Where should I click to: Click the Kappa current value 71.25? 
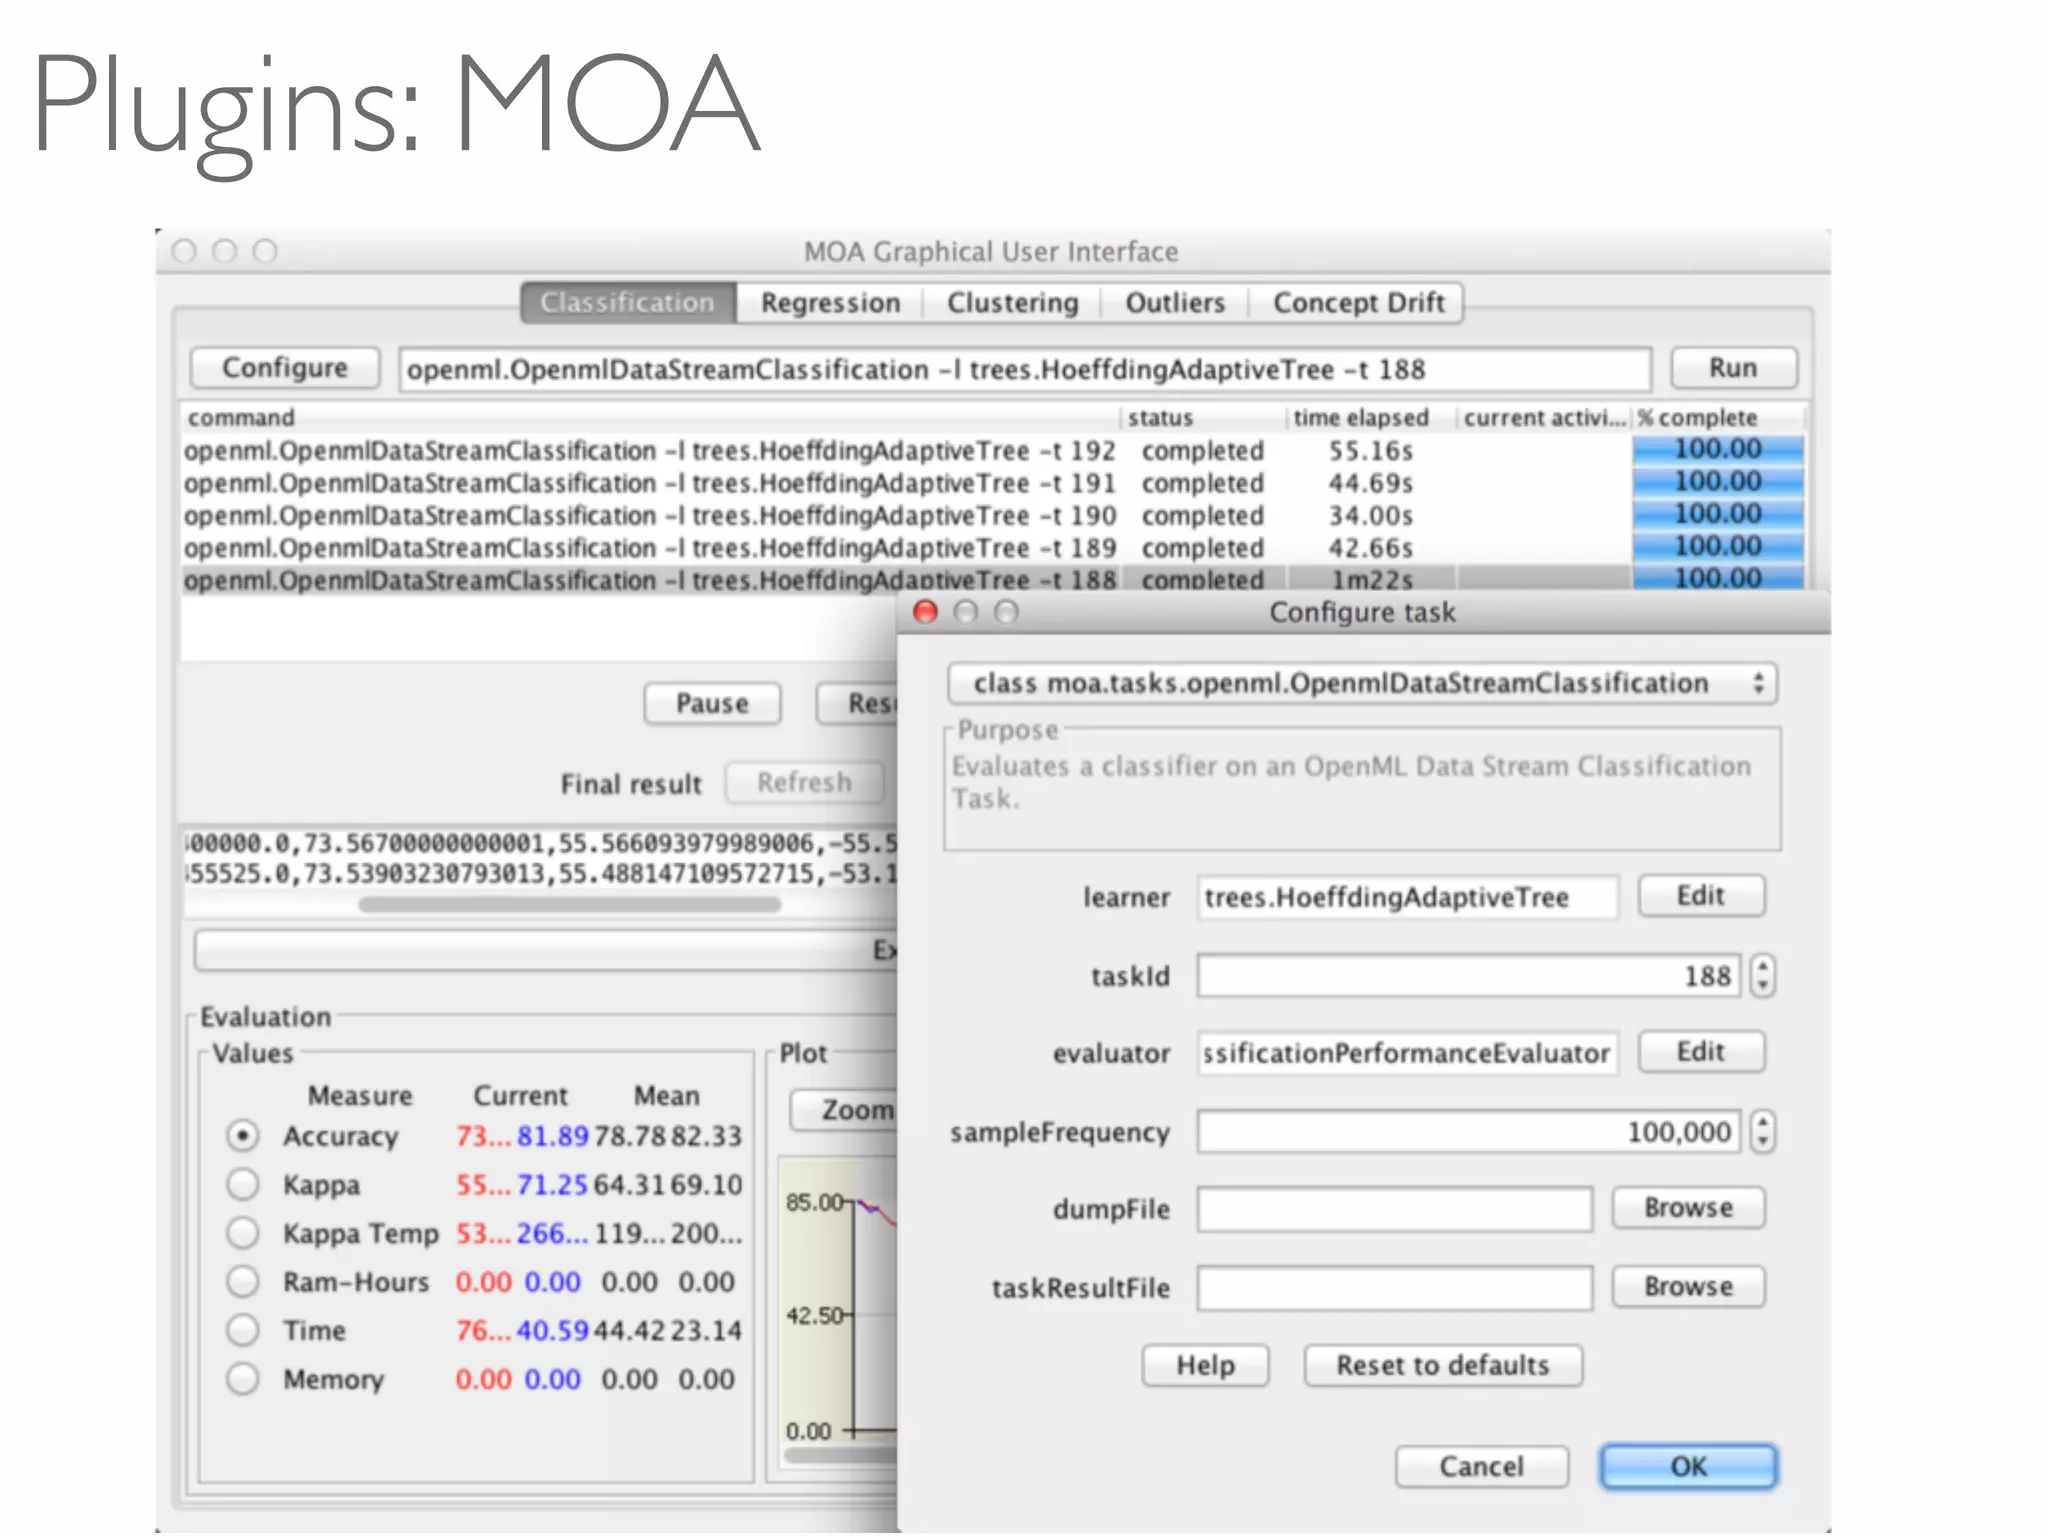coord(553,1185)
